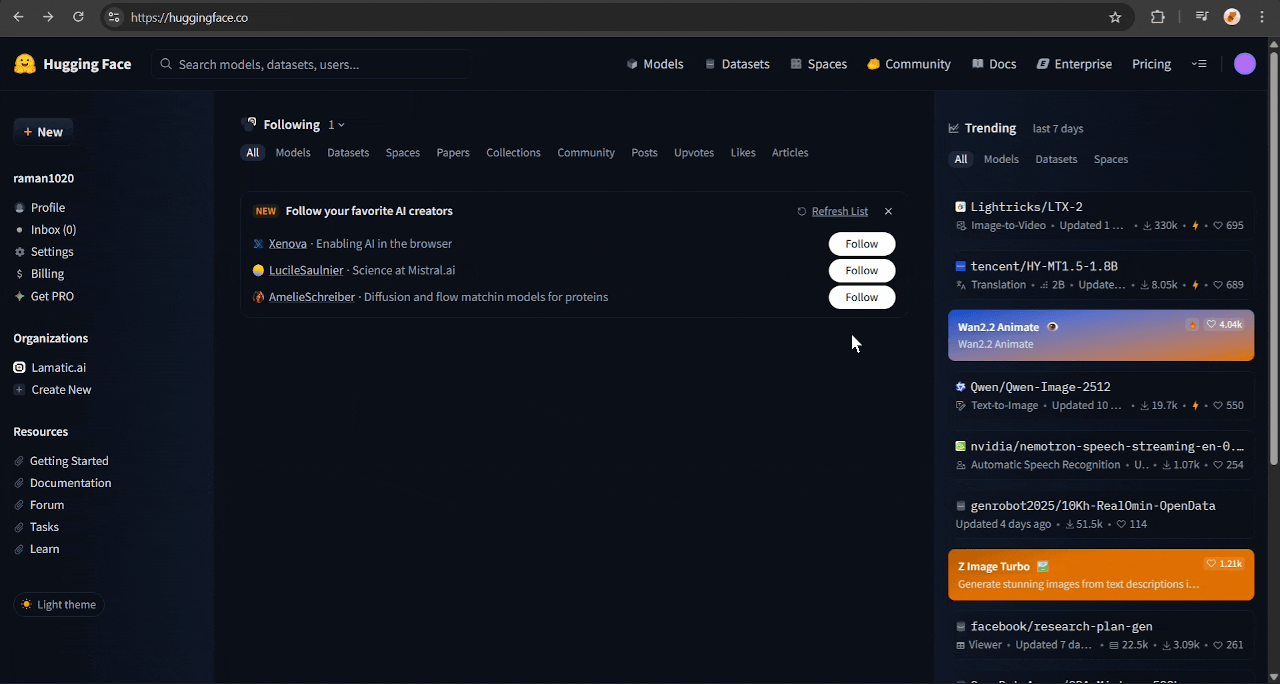Open the browser extensions puzzle icon
This screenshot has width=1280, height=684.
(x=1158, y=17)
